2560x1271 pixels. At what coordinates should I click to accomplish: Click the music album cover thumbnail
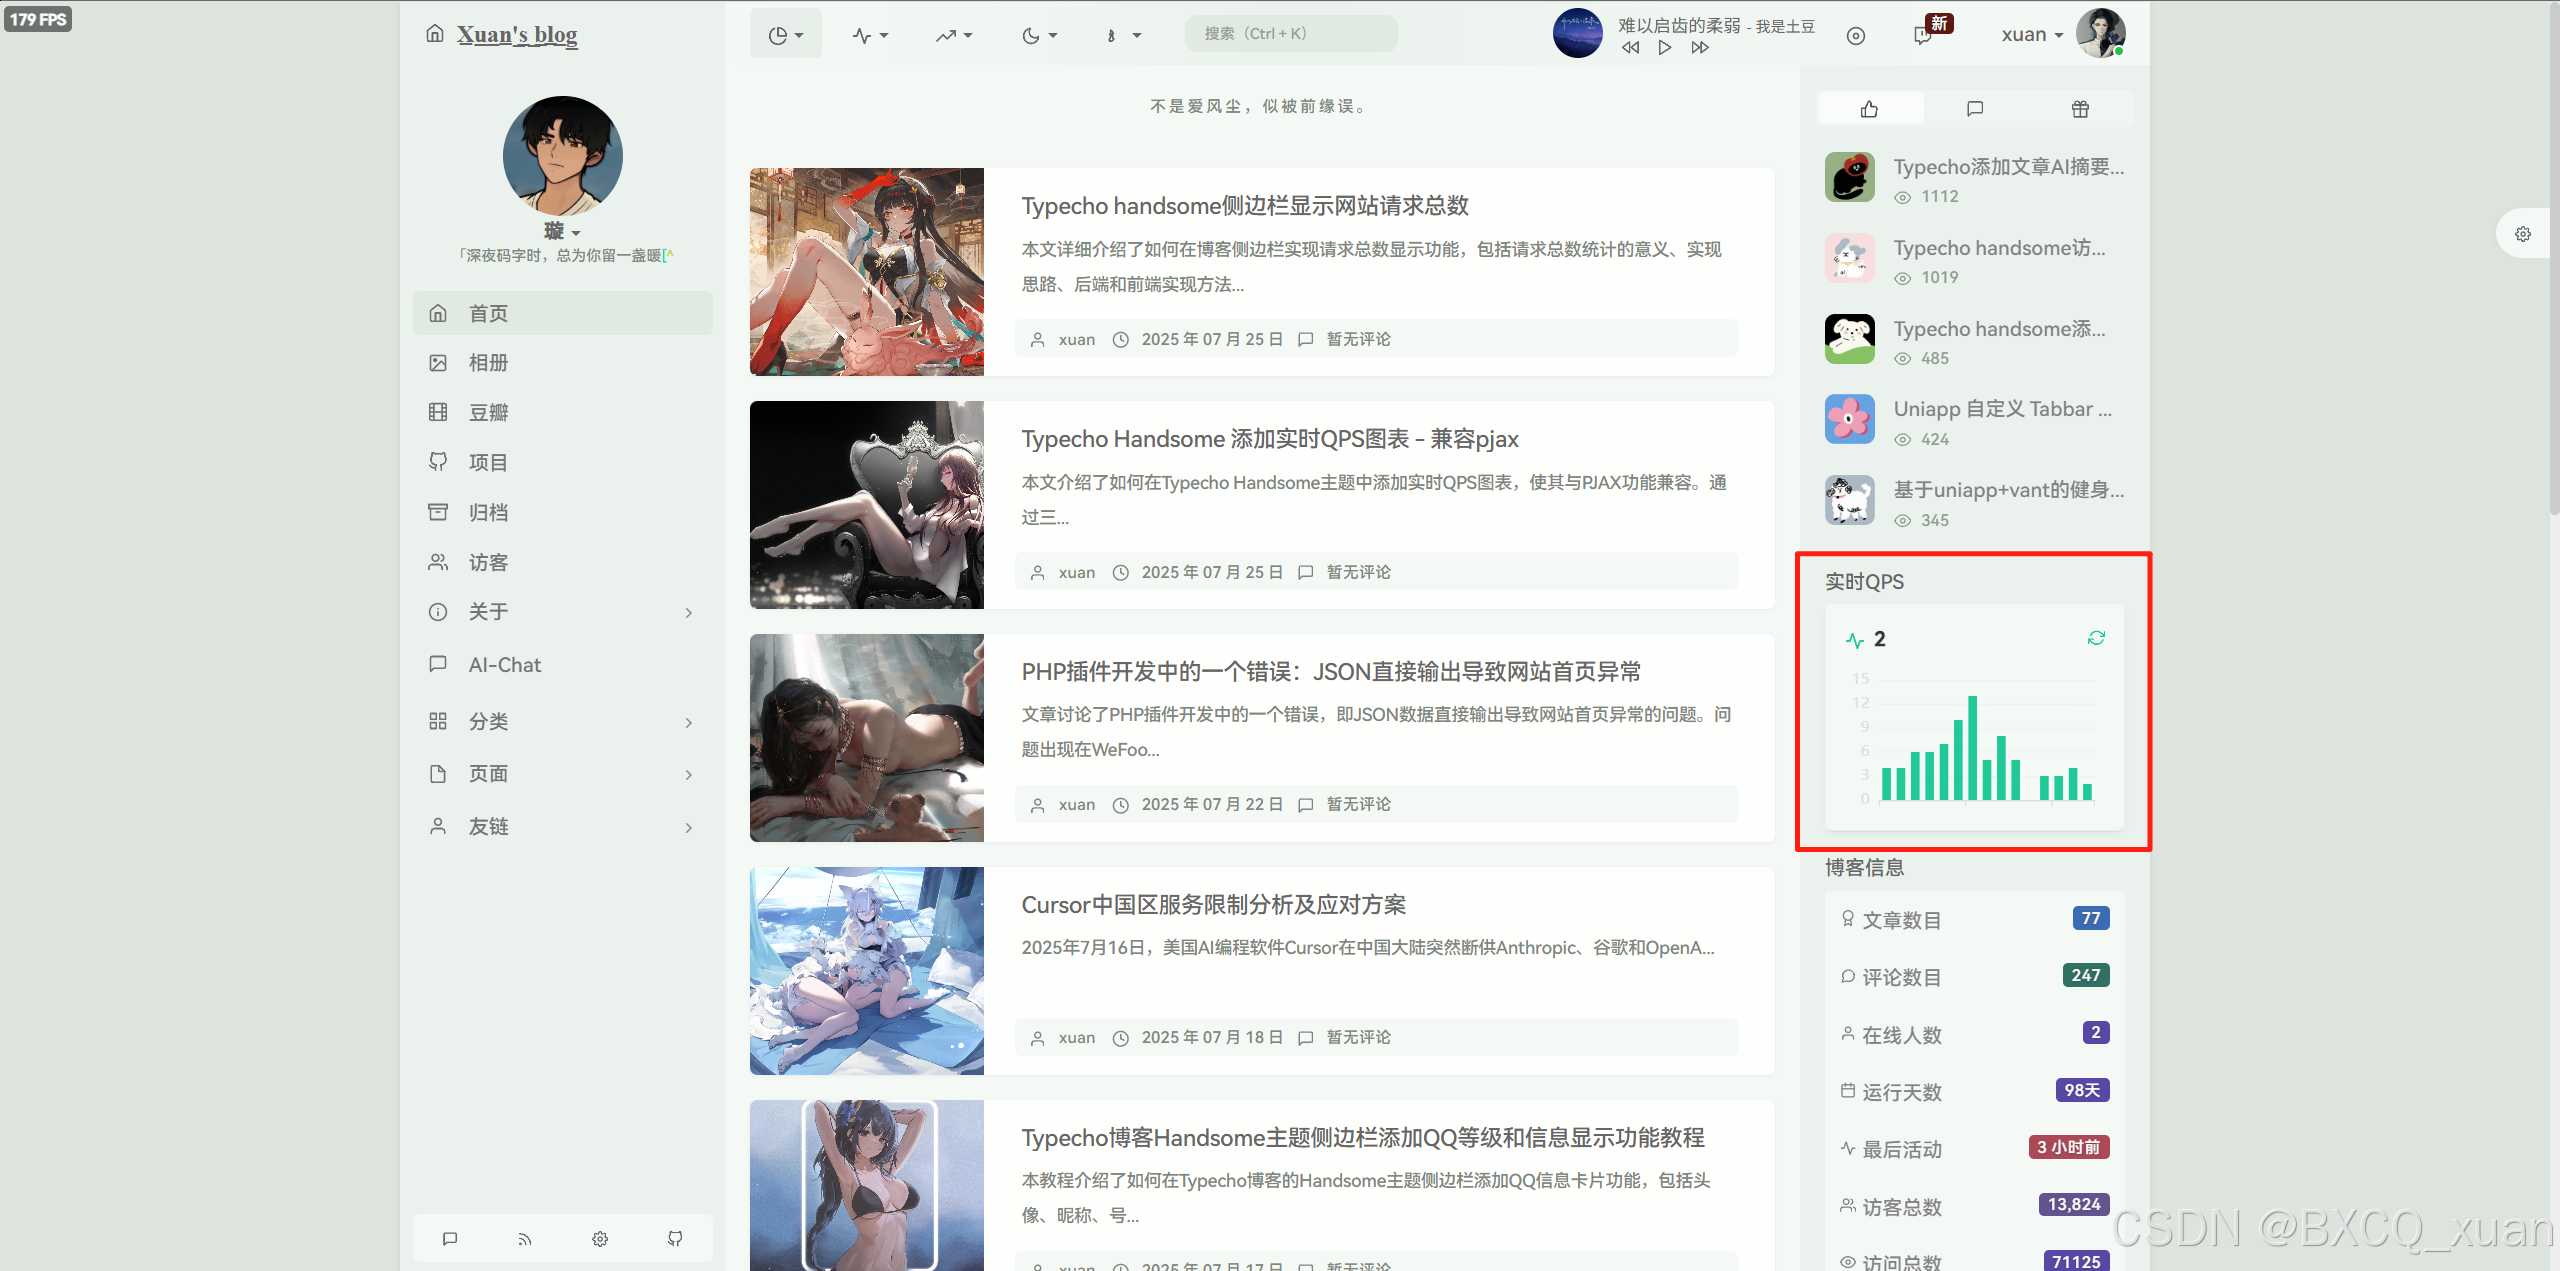tap(1577, 33)
